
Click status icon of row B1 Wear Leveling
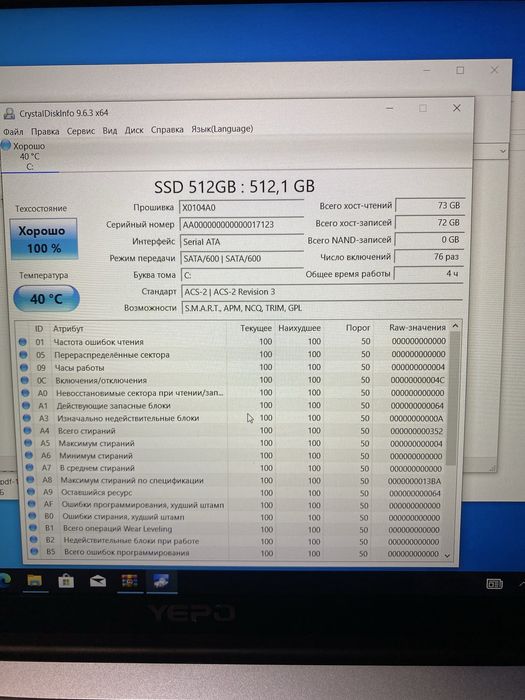click(33, 528)
